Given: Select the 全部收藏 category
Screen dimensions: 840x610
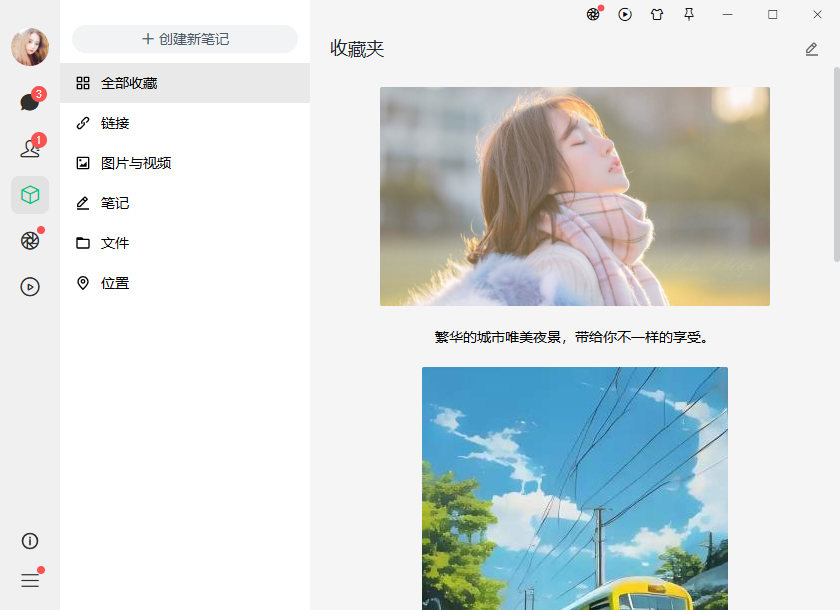Looking at the screenshot, I should [185, 83].
